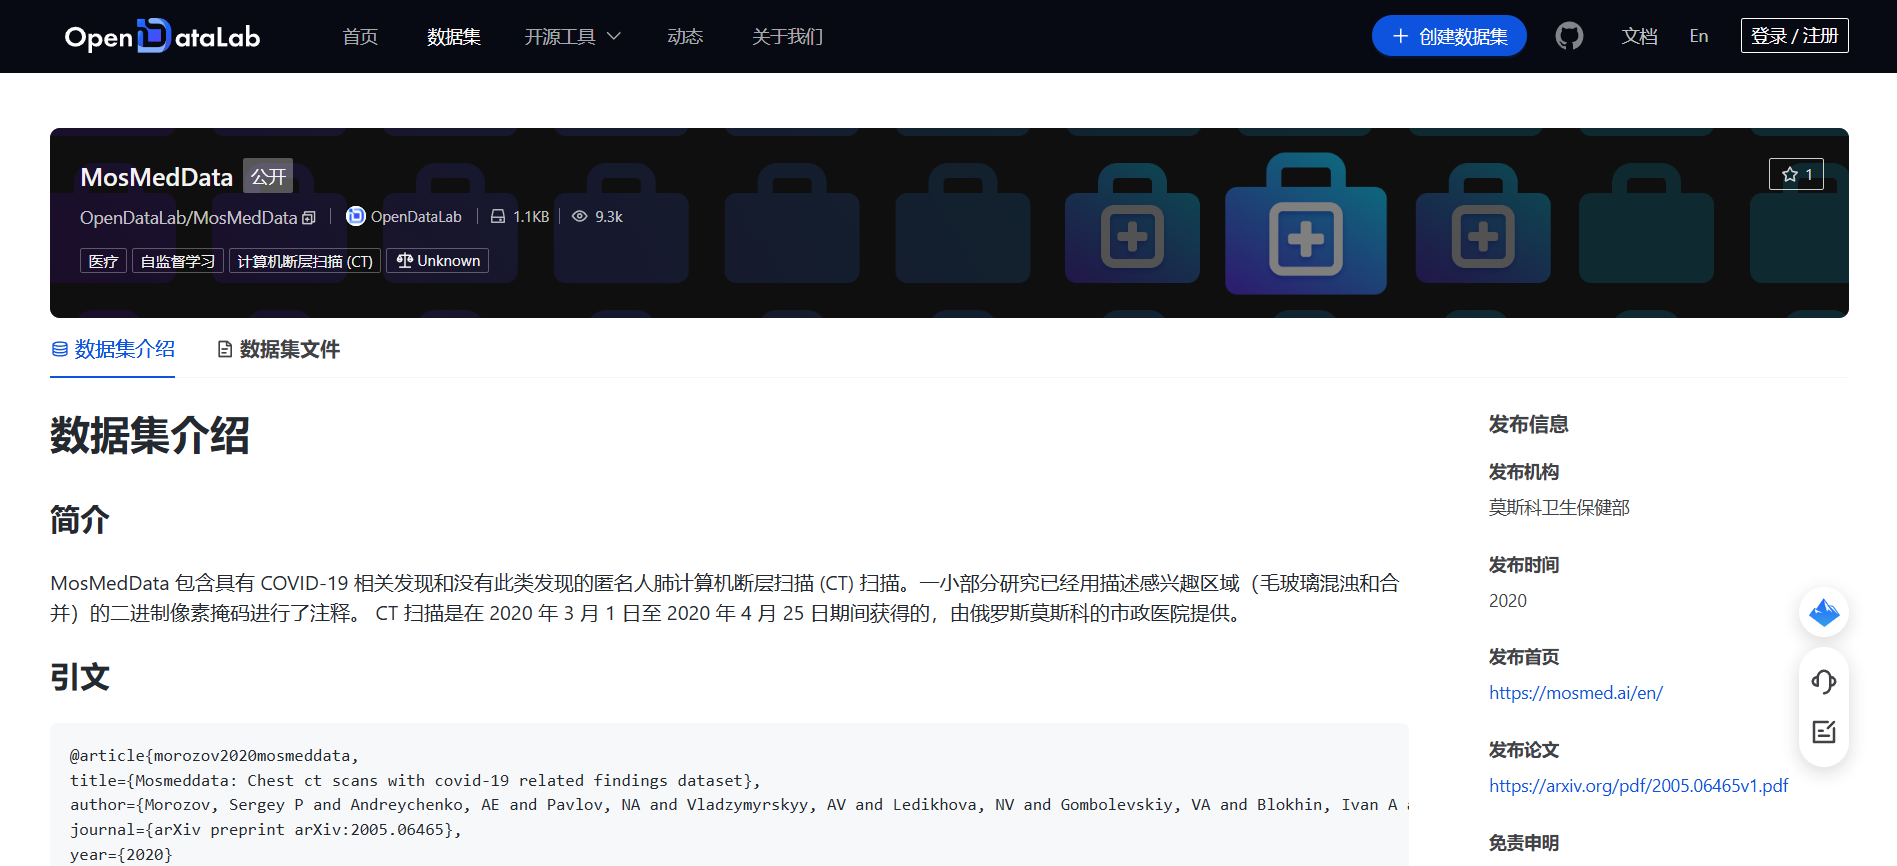The height and width of the screenshot is (866, 1897).
Task: Open the 文档 link
Action: tap(1639, 36)
